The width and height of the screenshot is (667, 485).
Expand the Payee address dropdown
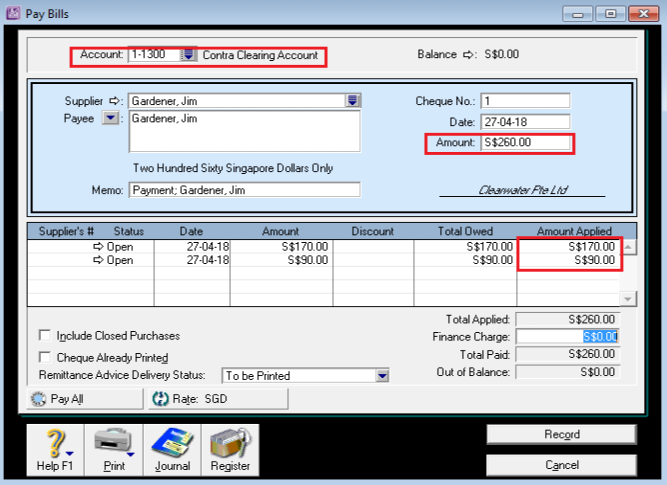point(111,118)
